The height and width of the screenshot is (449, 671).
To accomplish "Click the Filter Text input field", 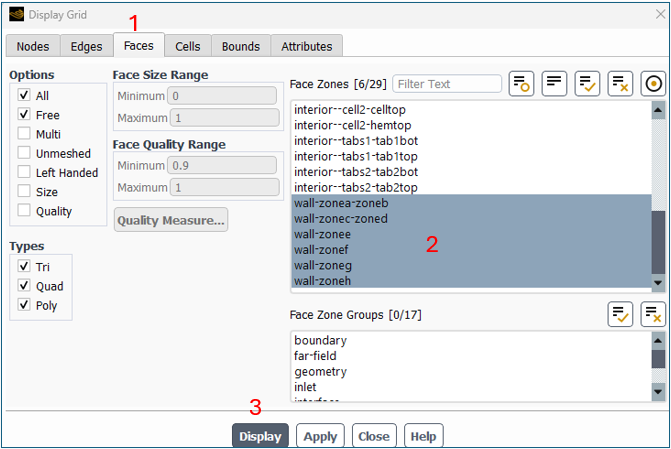I will (x=447, y=84).
